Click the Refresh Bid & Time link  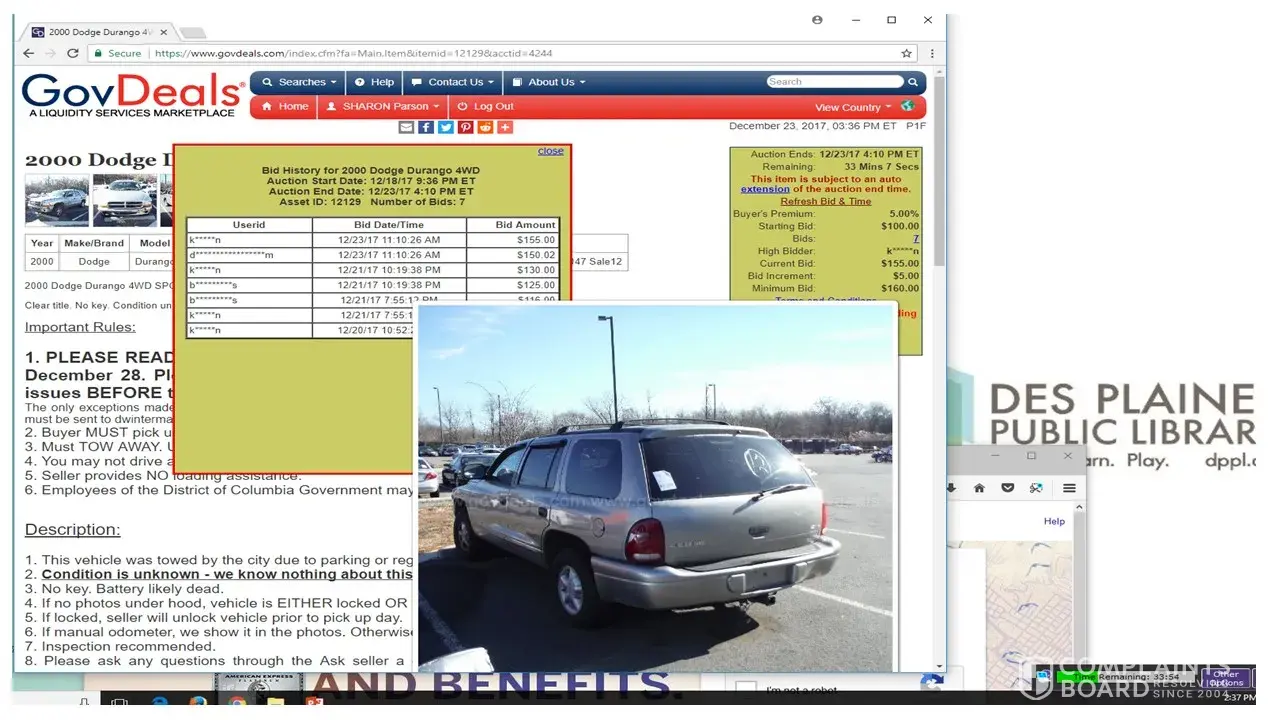point(825,201)
